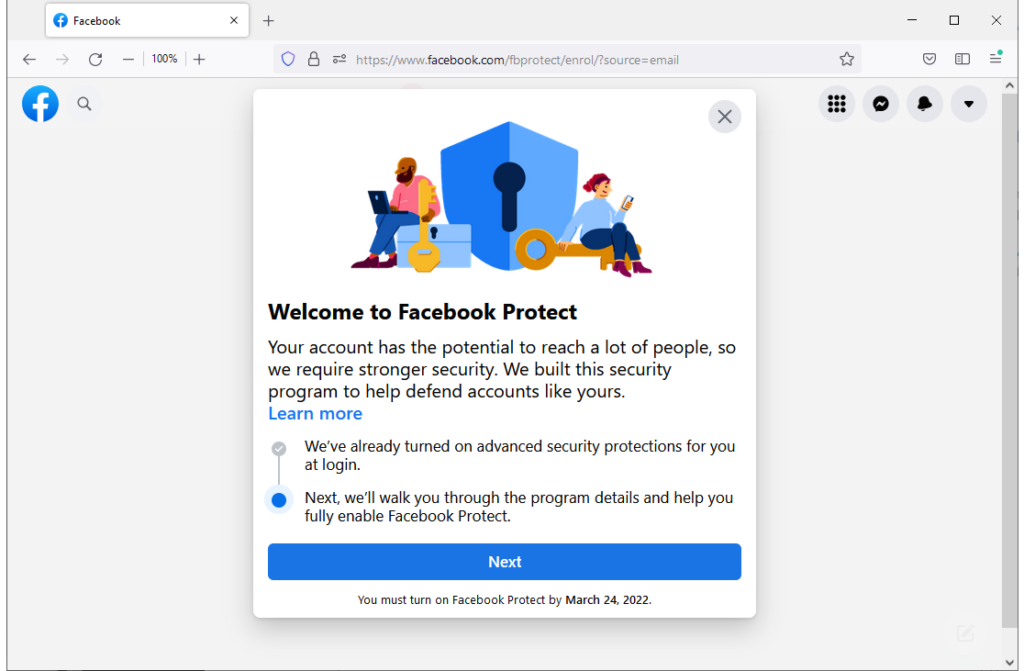The image size is (1024, 671).
Task: Zoom in with plus button
Action: click(199, 59)
